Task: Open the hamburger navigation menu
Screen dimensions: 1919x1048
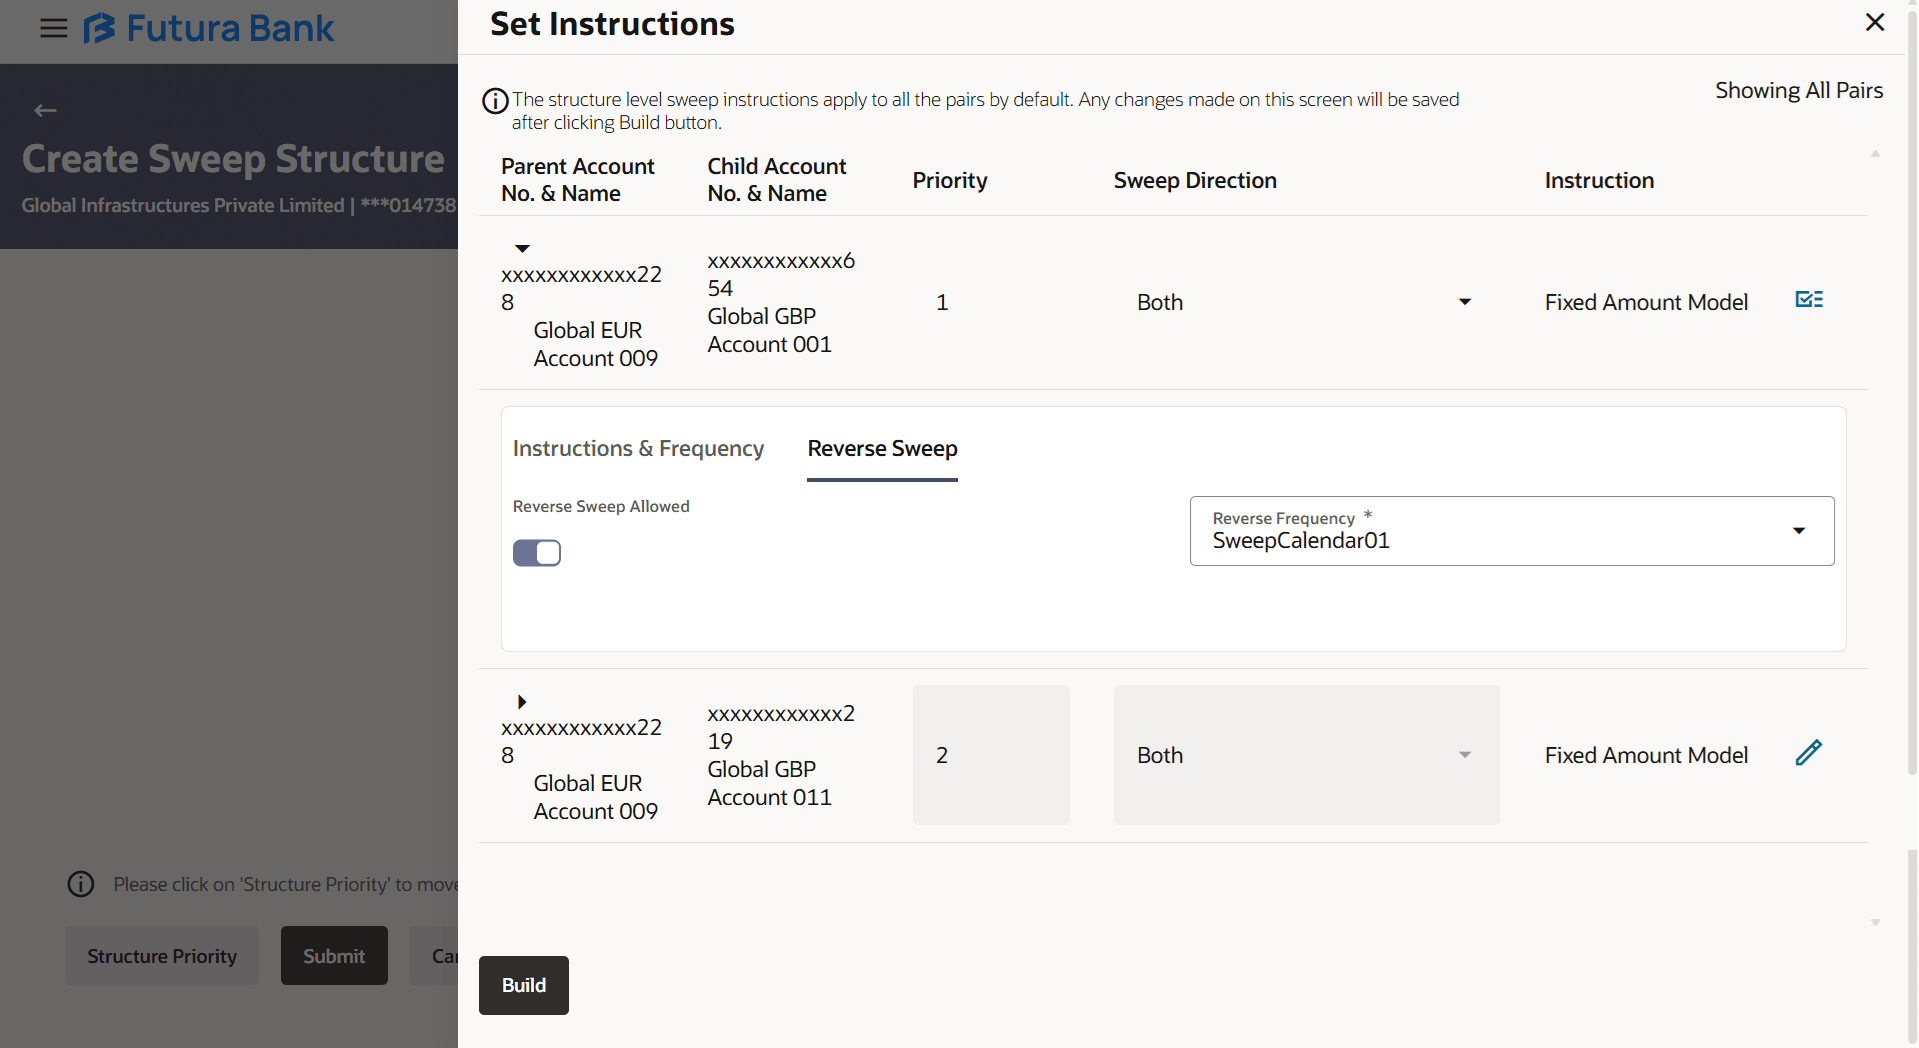Action: pyautogui.click(x=54, y=28)
